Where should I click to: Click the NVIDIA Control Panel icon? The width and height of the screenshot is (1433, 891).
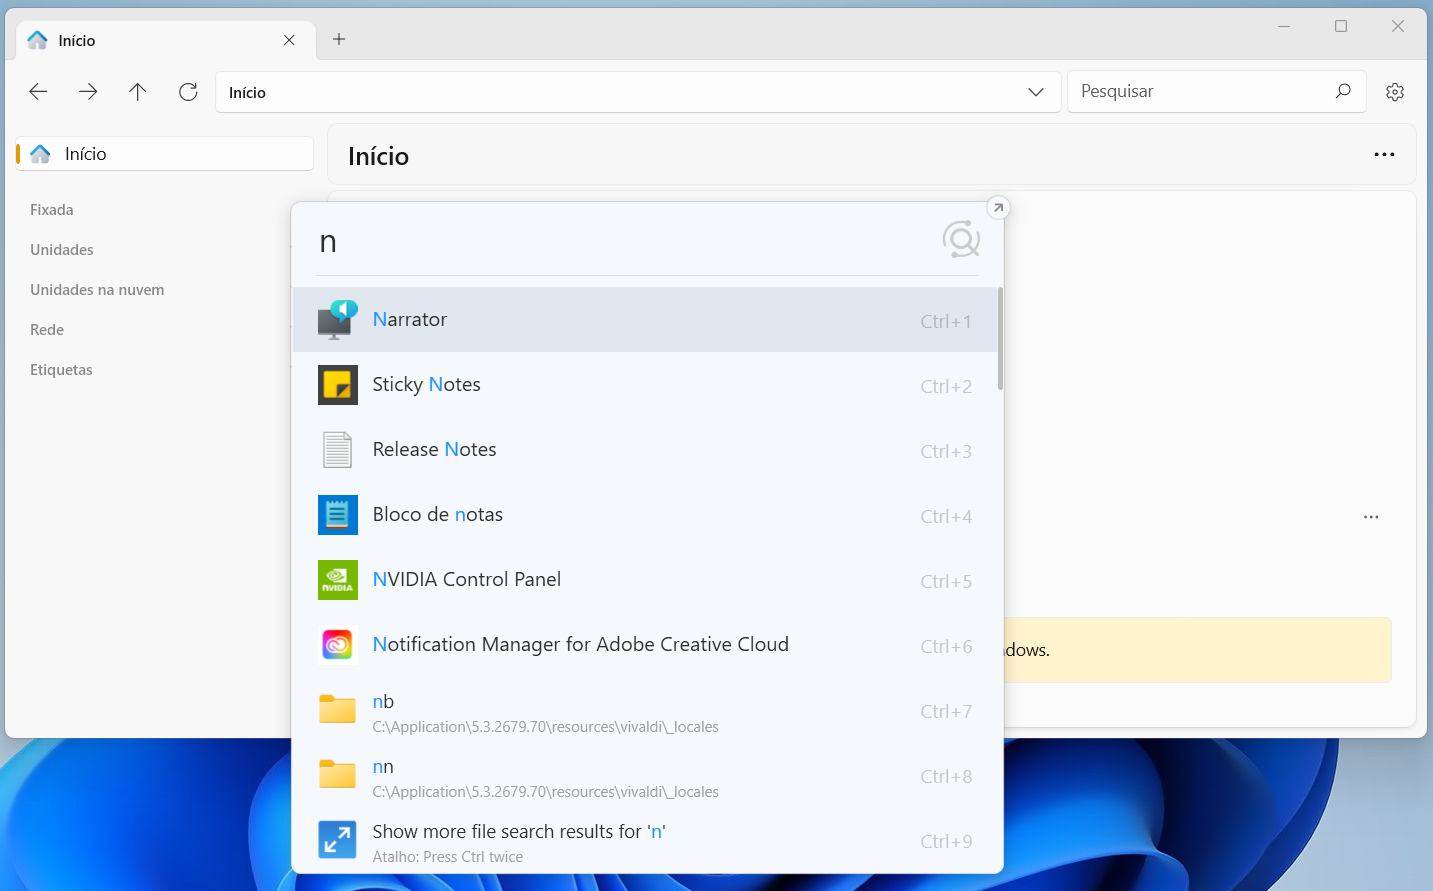tap(338, 580)
